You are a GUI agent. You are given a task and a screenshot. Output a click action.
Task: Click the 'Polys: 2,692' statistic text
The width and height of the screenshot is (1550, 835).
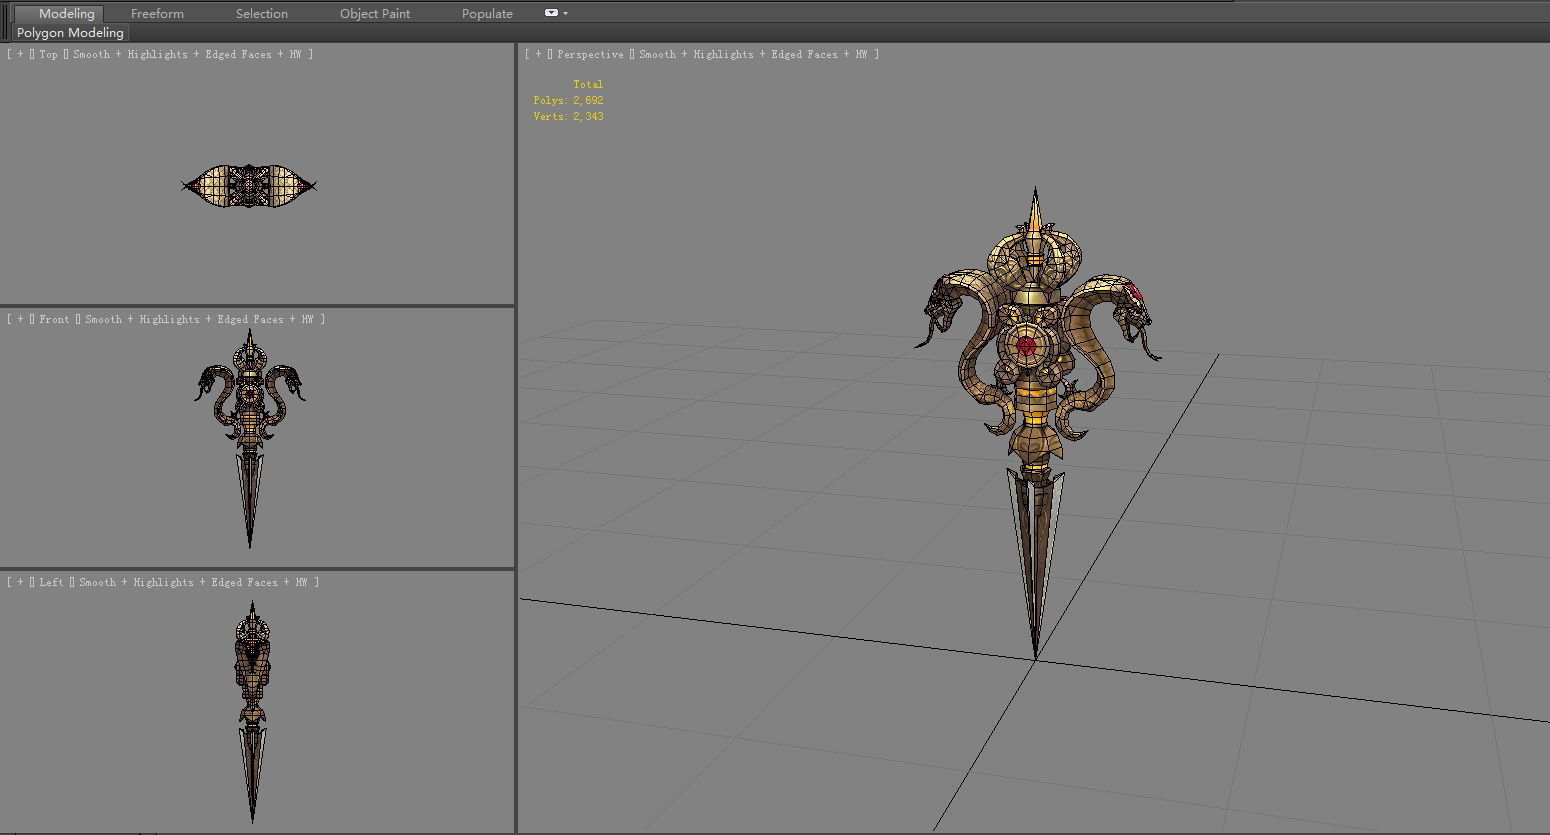pyautogui.click(x=568, y=100)
